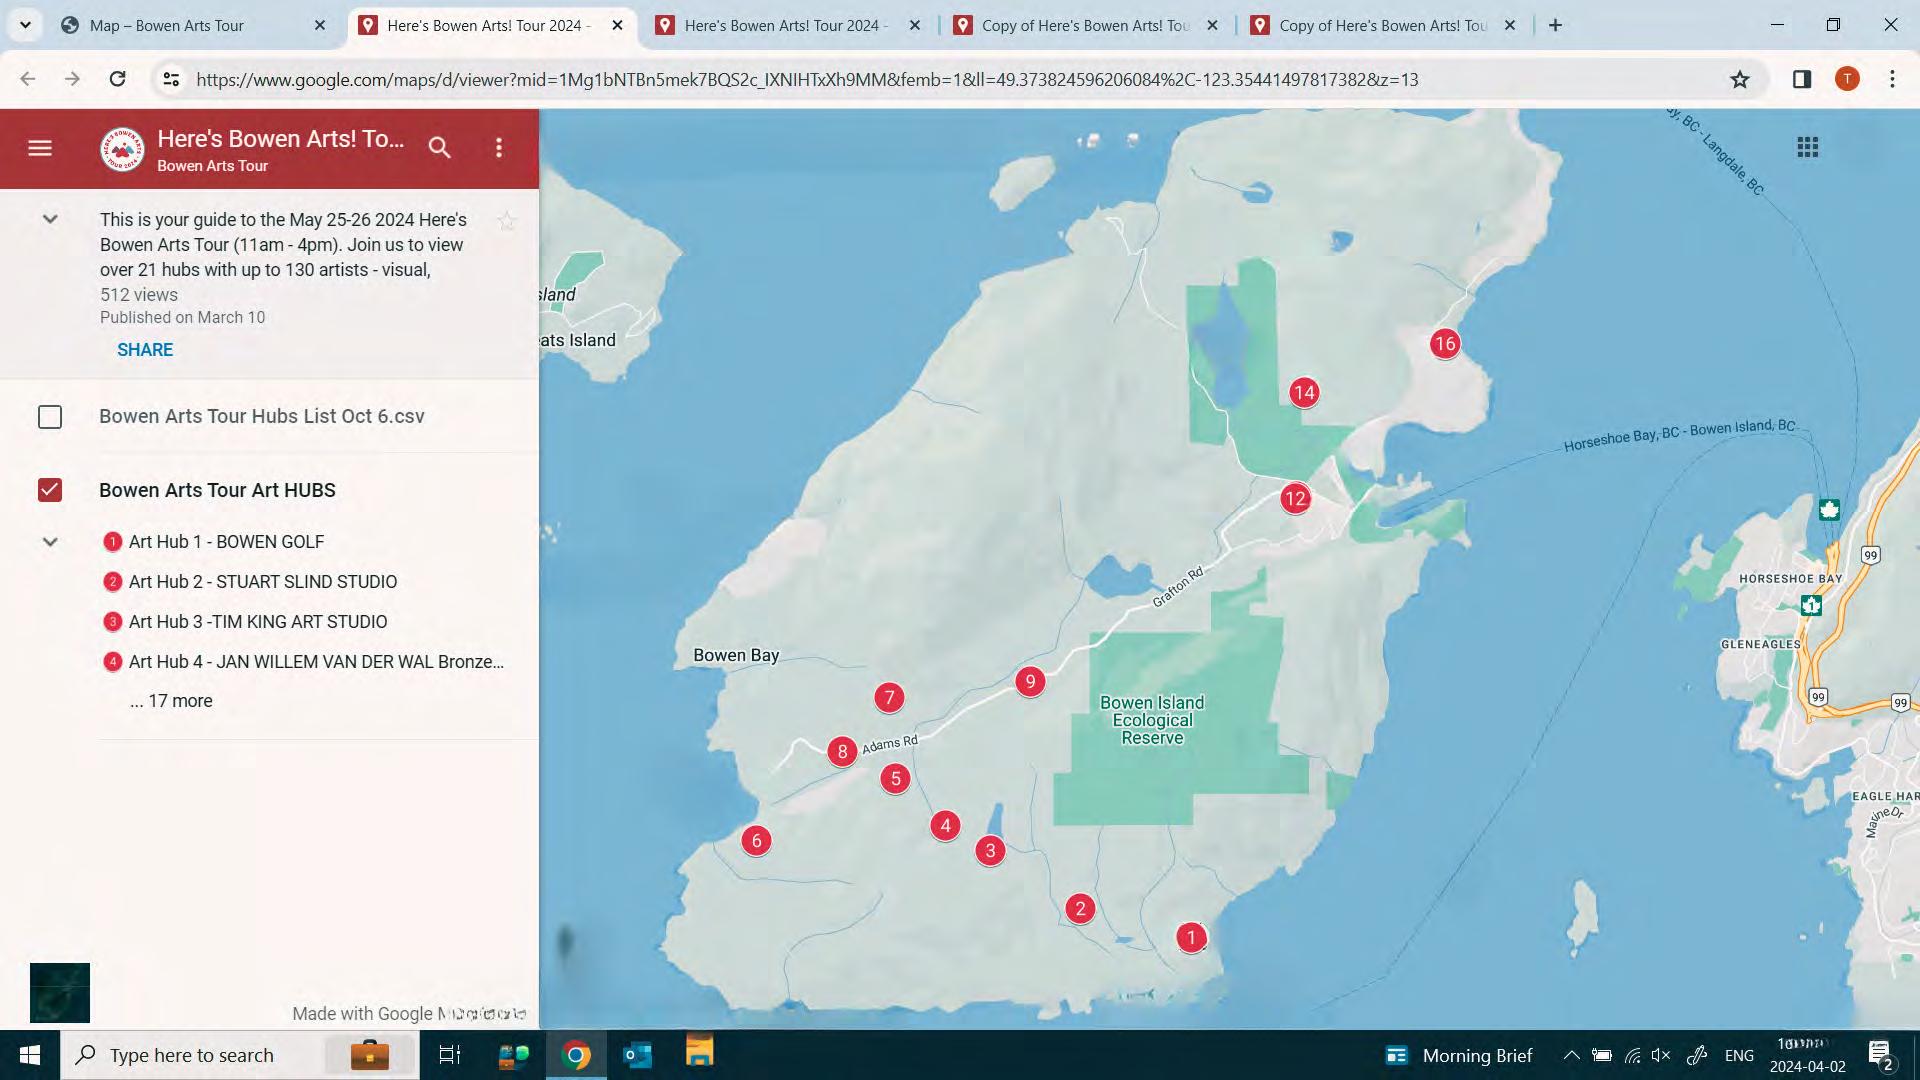The width and height of the screenshot is (1920, 1080).
Task: Uncheck Bowen Arts Tour Art HUBS layer
Action: 50,490
